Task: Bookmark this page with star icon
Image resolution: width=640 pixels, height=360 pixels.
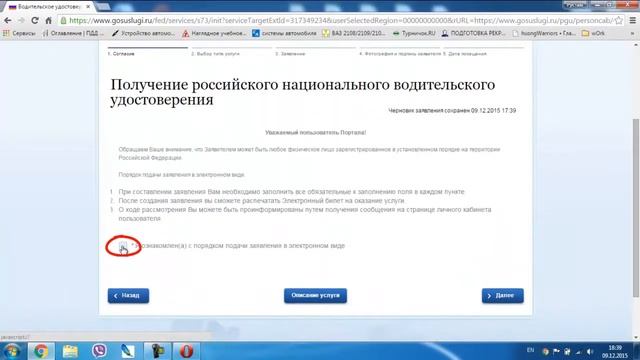Action: pyautogui.click(x=619, y=20)
